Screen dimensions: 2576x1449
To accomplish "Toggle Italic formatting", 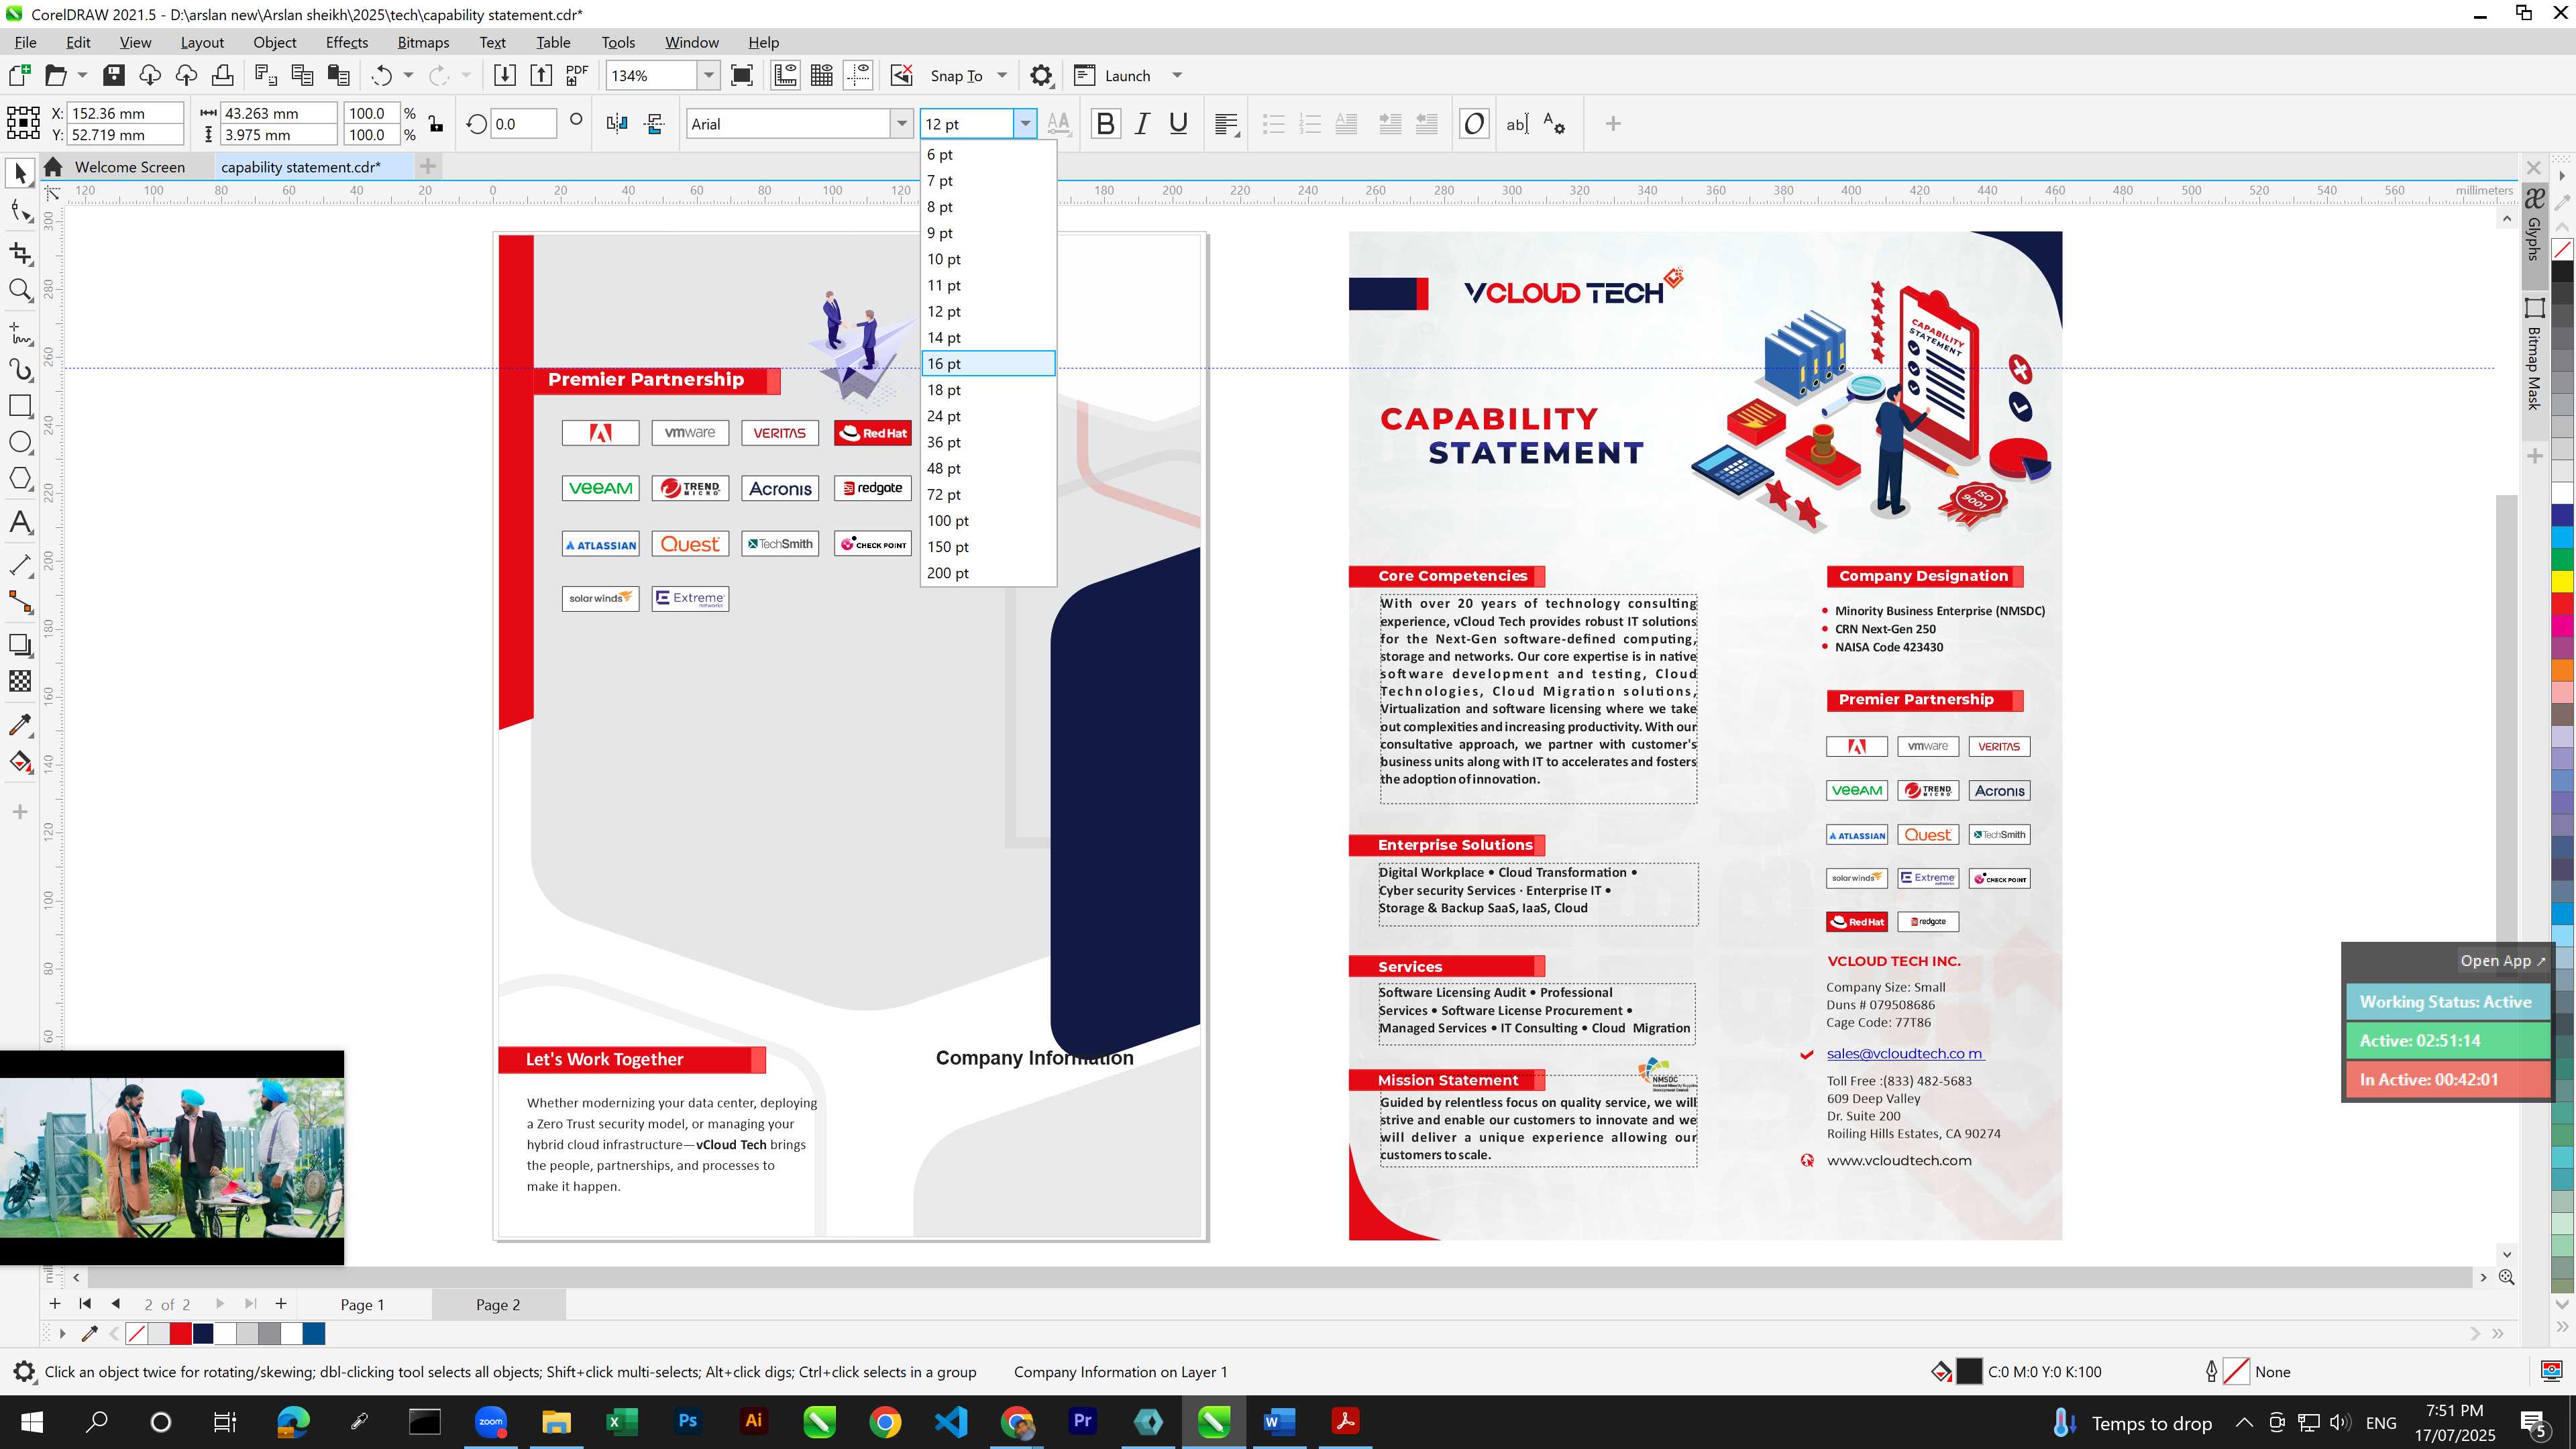I will 1142,124.
